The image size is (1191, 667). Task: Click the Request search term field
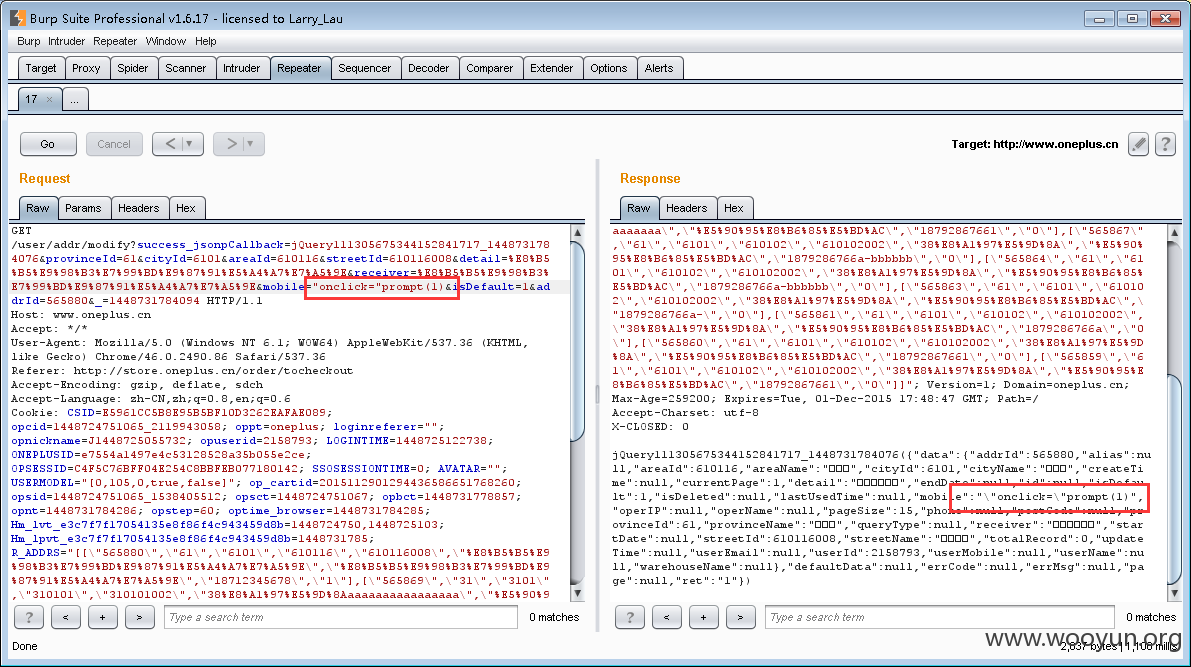coord(341,617)
